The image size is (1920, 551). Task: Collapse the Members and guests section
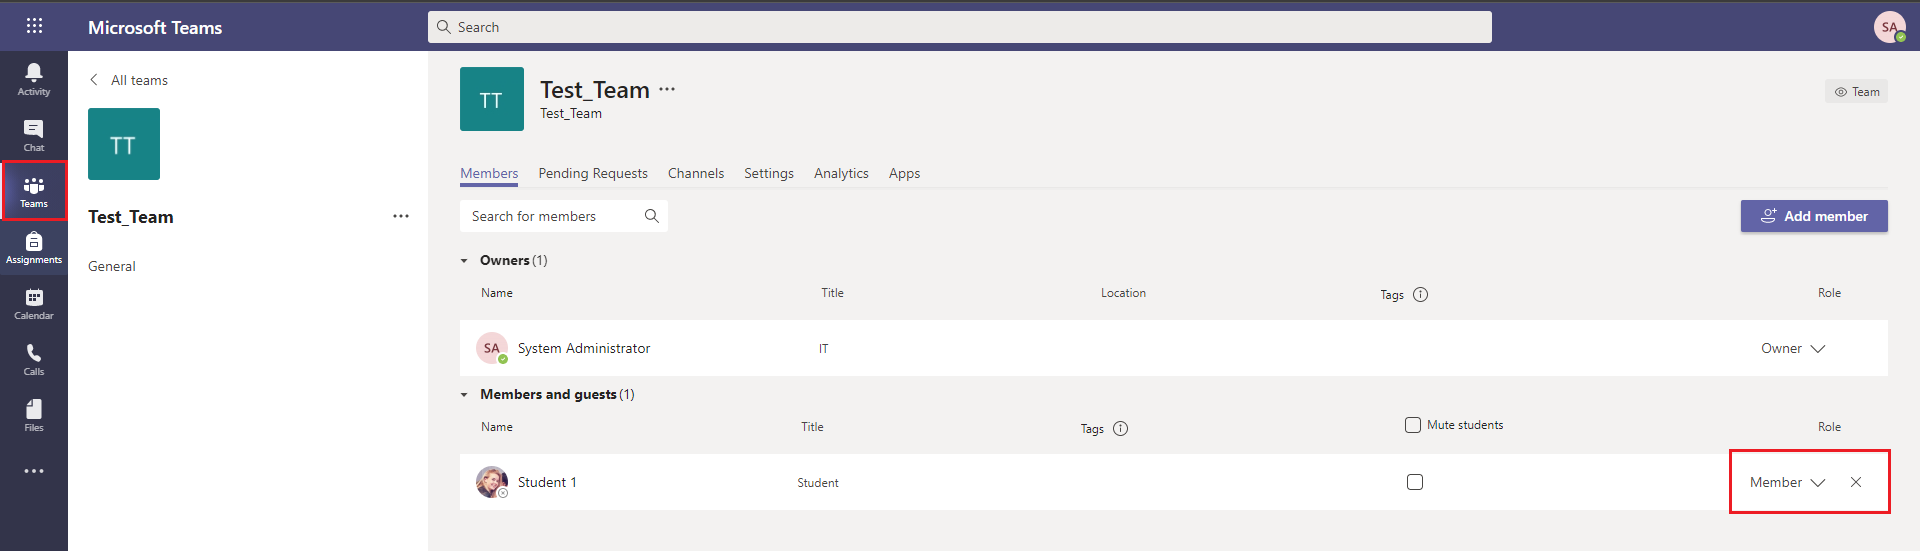pyautogui.click(x=464, y=394)
